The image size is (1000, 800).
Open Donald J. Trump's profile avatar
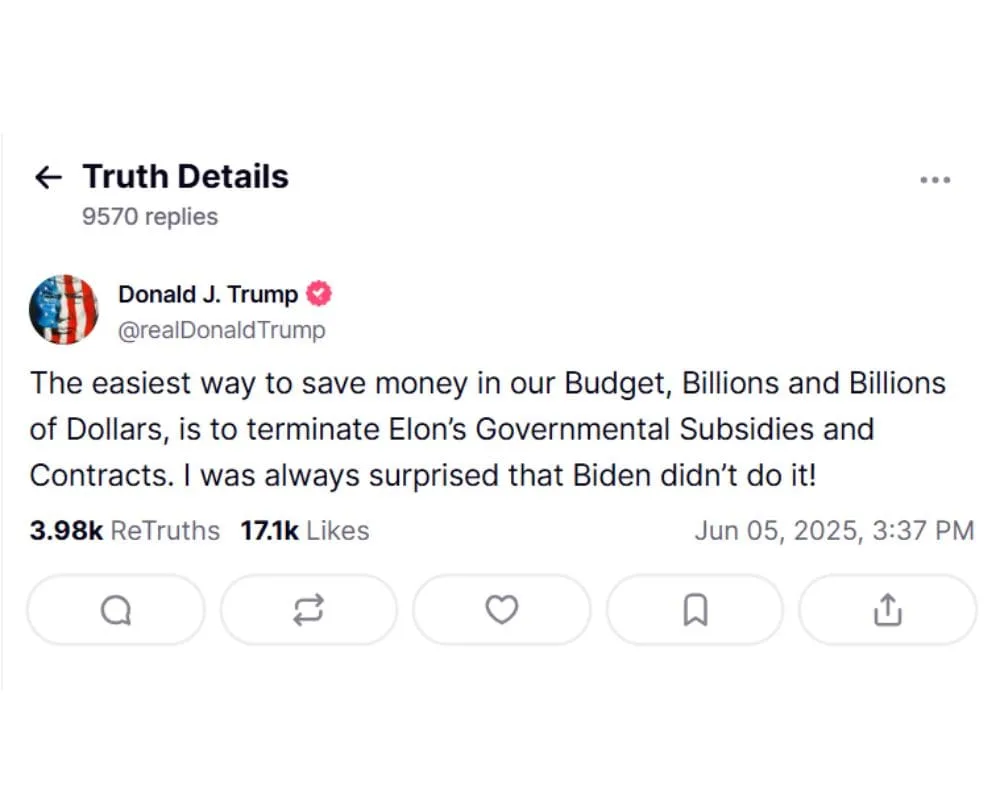click(64, 310)
